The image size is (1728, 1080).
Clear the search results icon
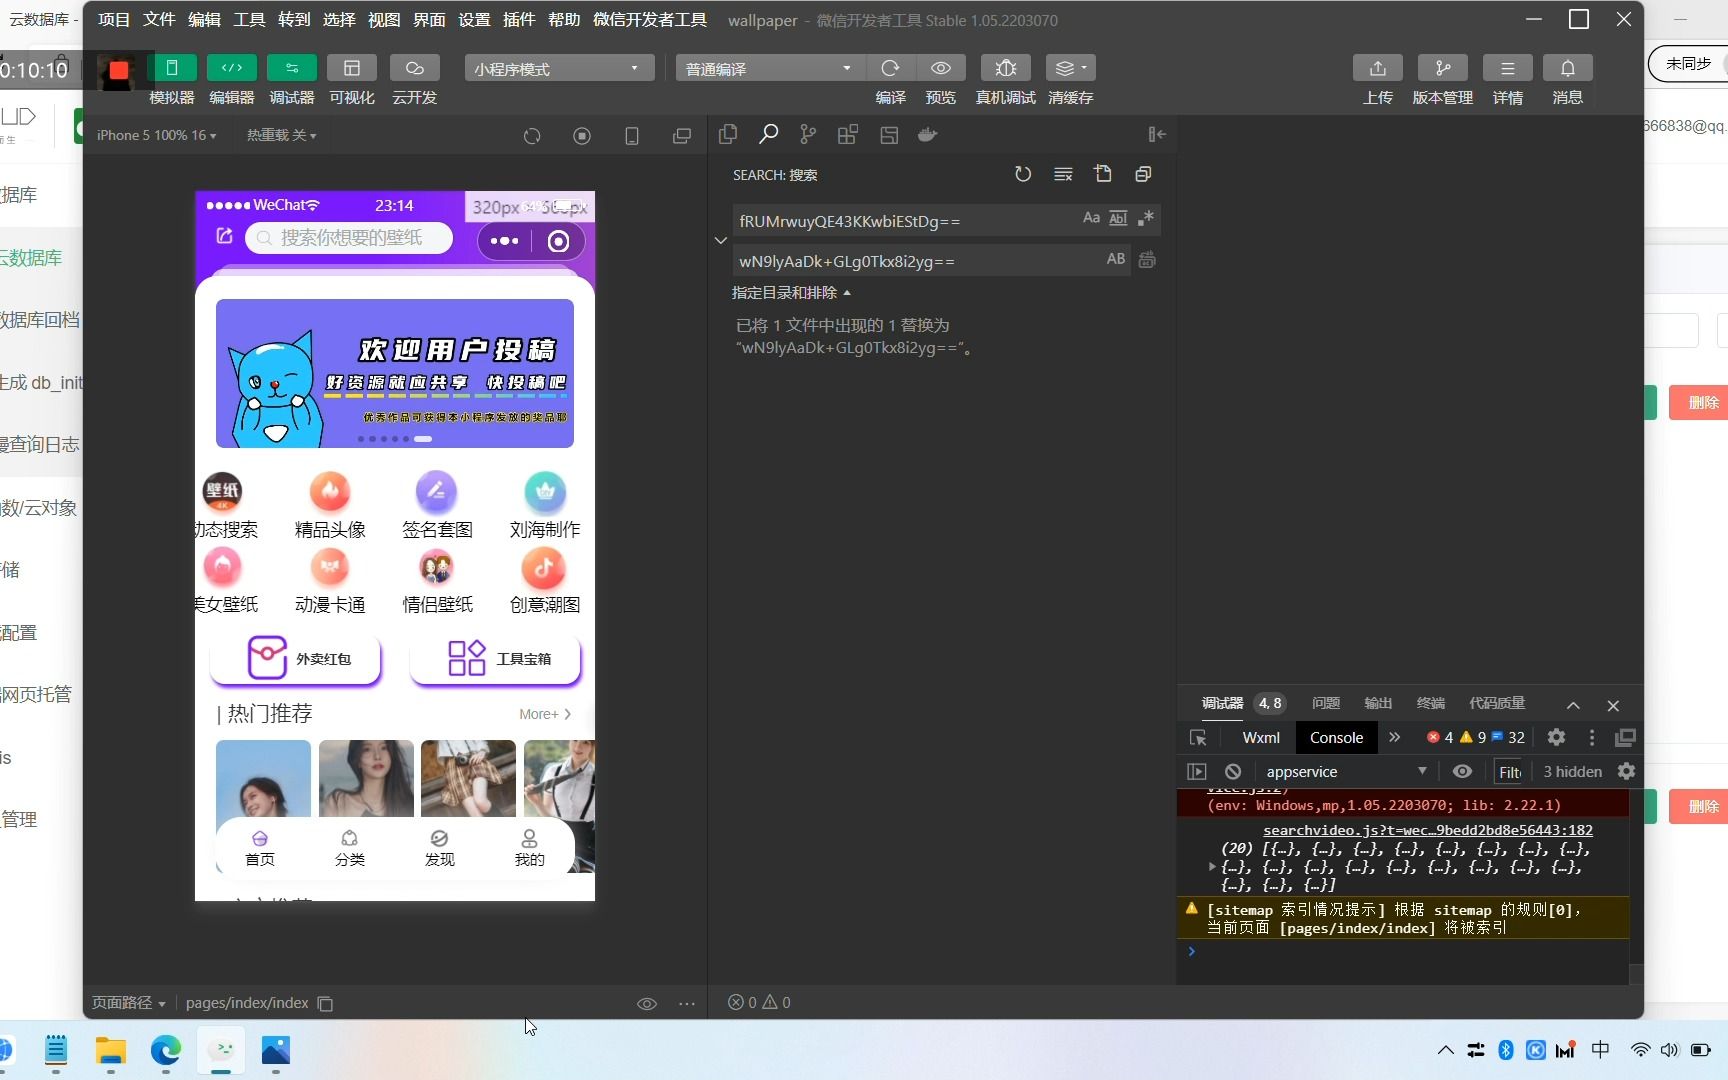(1063, 174)
